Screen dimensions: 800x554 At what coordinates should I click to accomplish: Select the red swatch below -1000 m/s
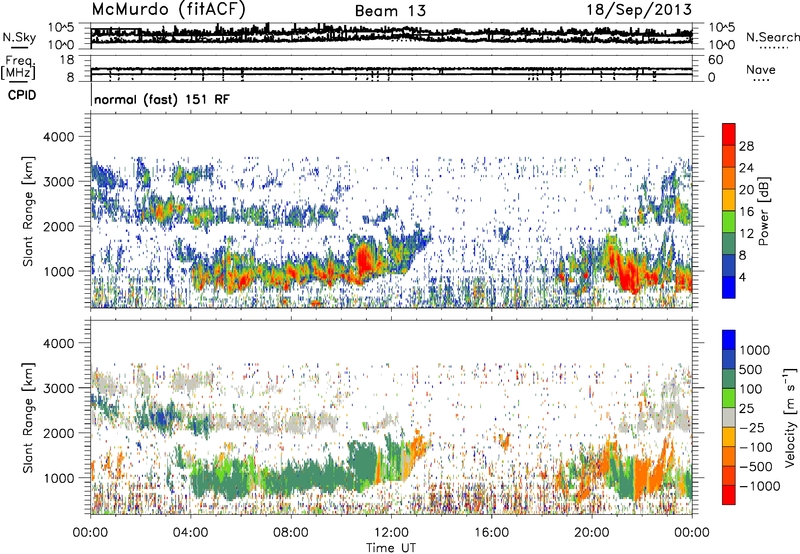coord(729,495)
